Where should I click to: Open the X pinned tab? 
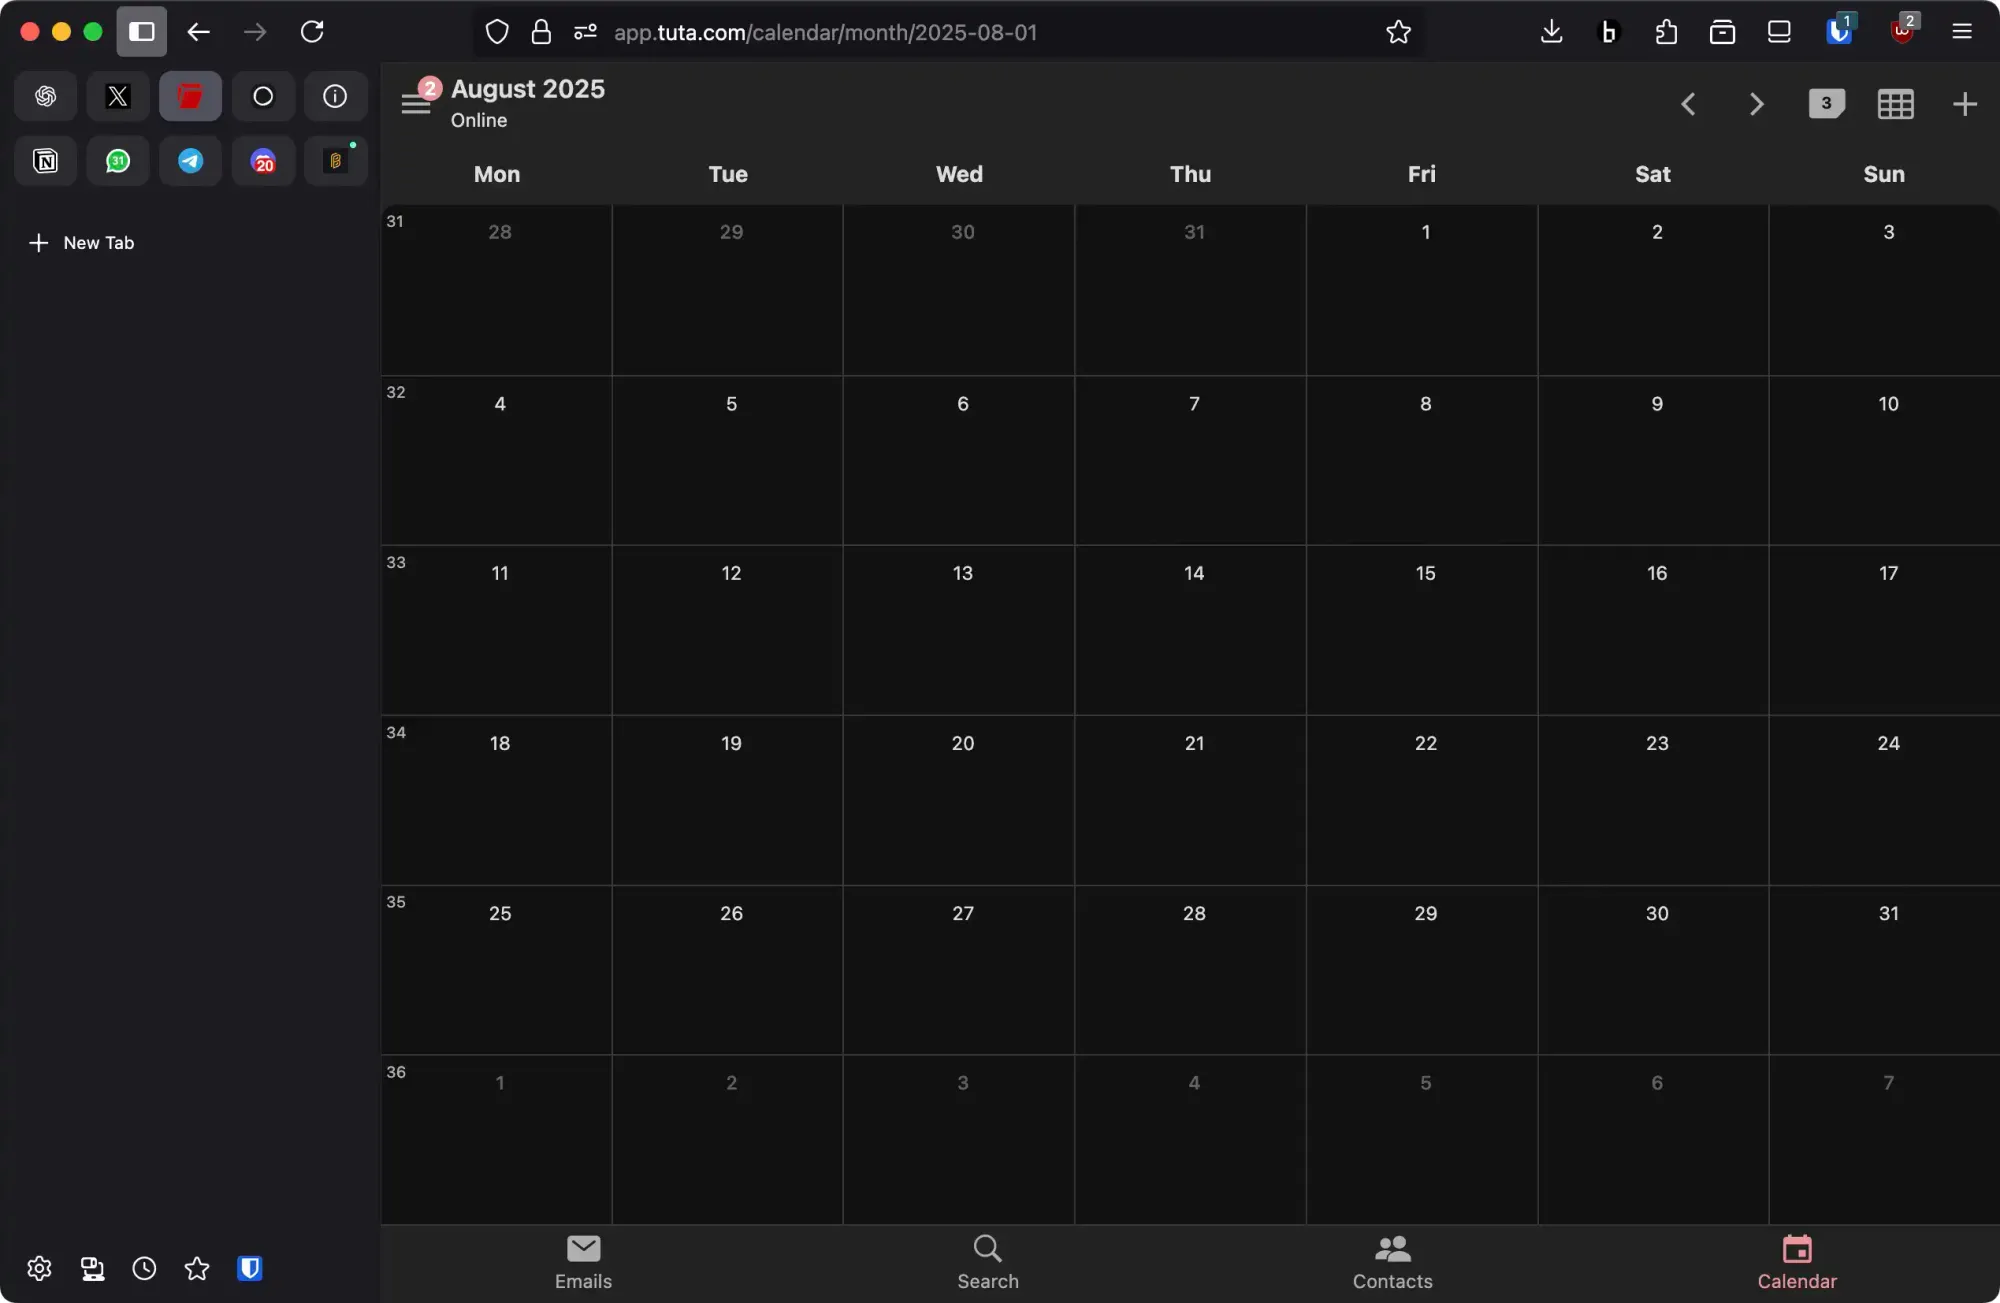(118, 96)
